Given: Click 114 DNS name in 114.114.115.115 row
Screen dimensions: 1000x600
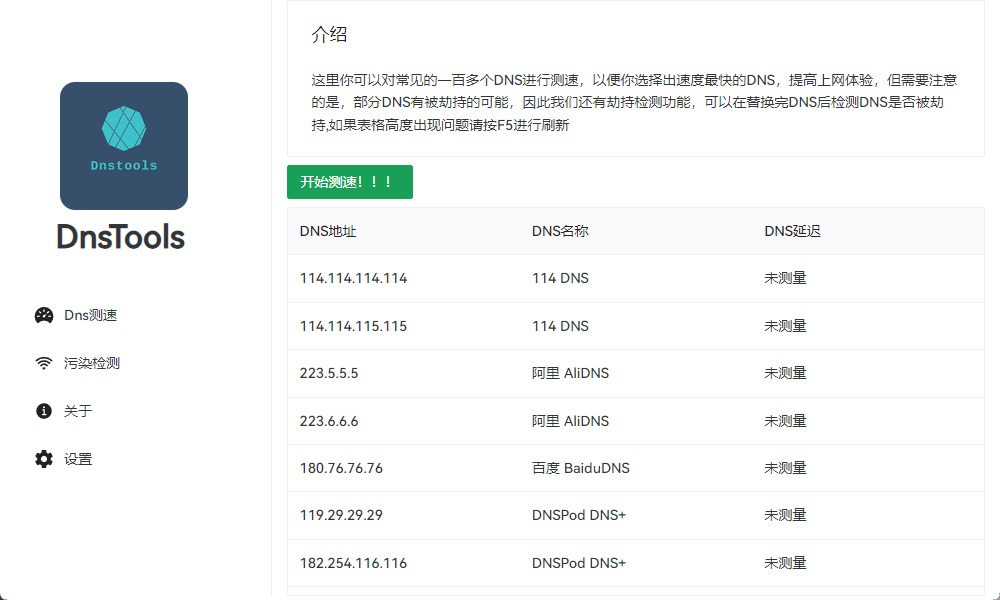Looking at the screenshot, I should click(560, 326).
